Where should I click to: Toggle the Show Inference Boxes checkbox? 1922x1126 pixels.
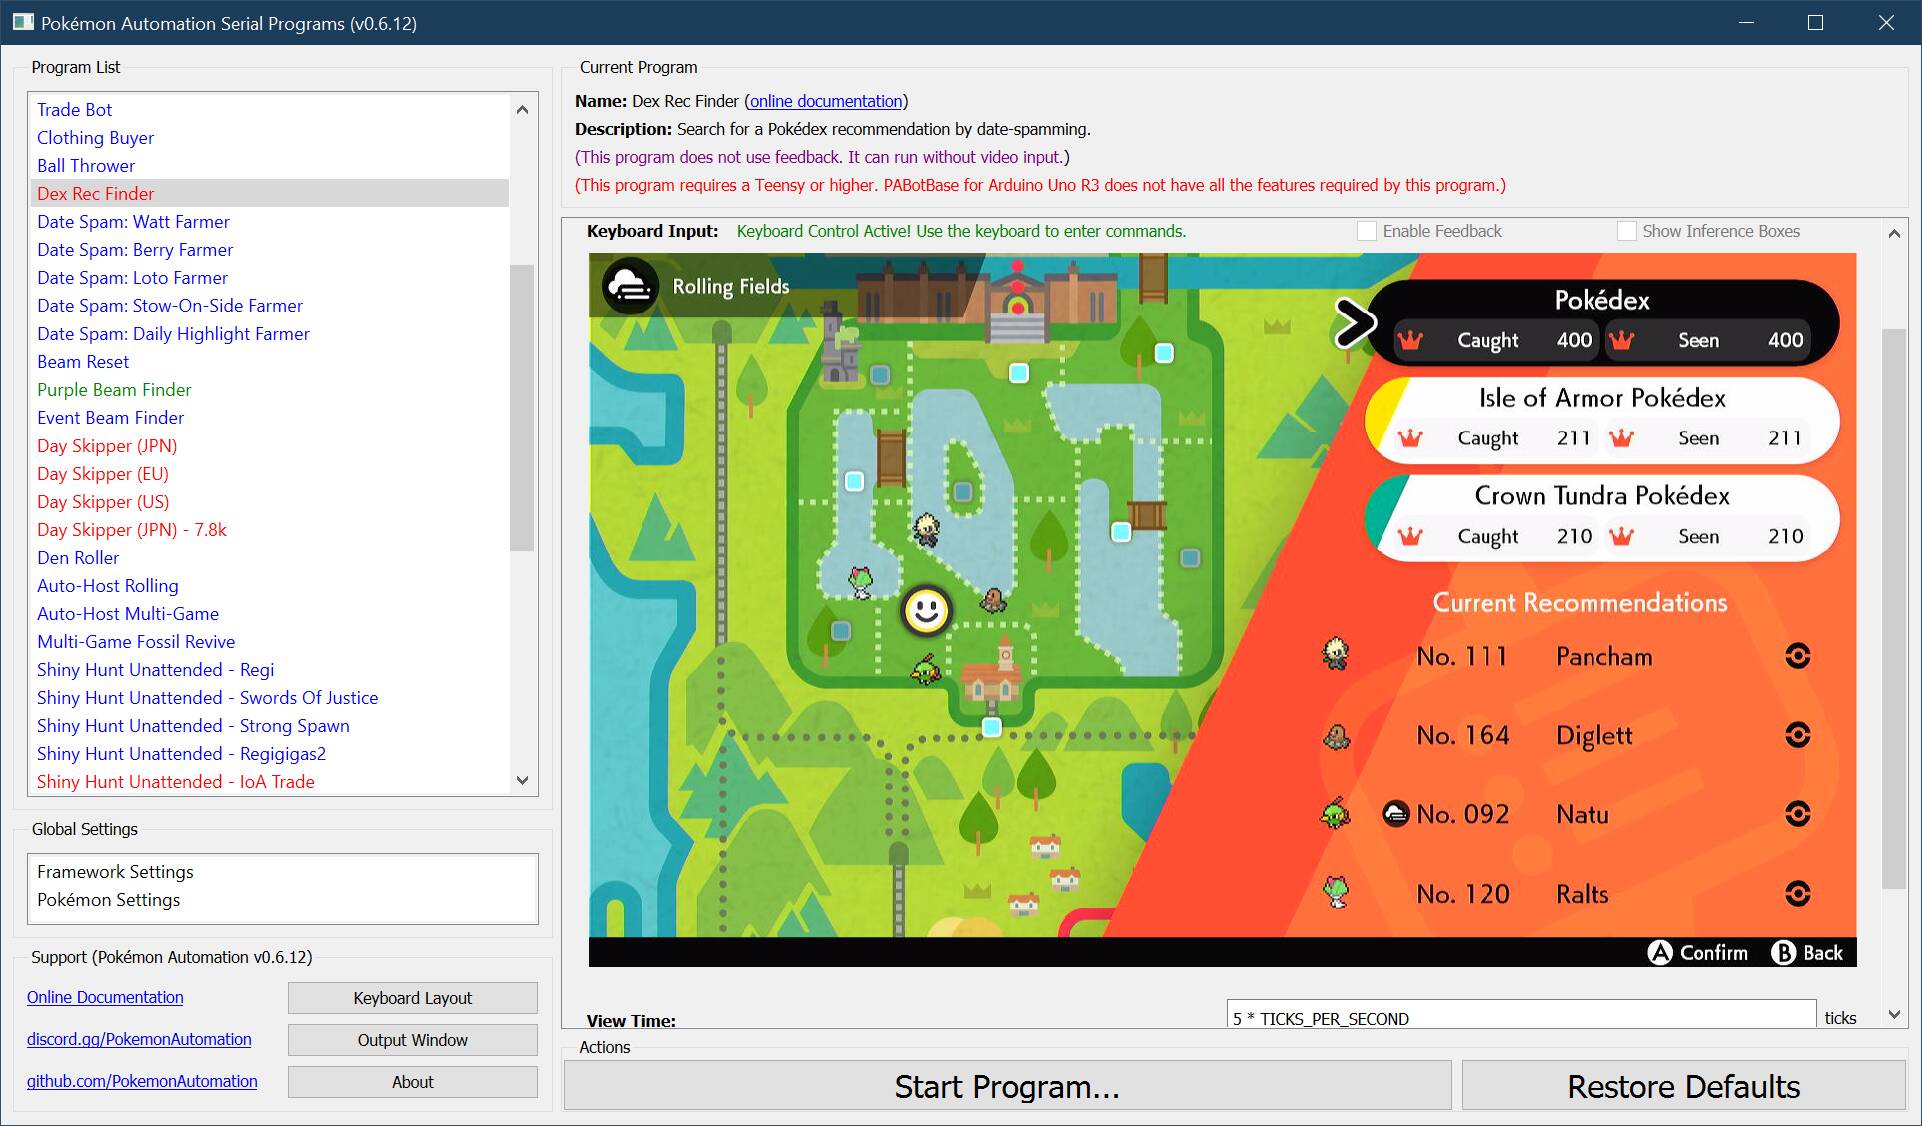point(1626,231)
